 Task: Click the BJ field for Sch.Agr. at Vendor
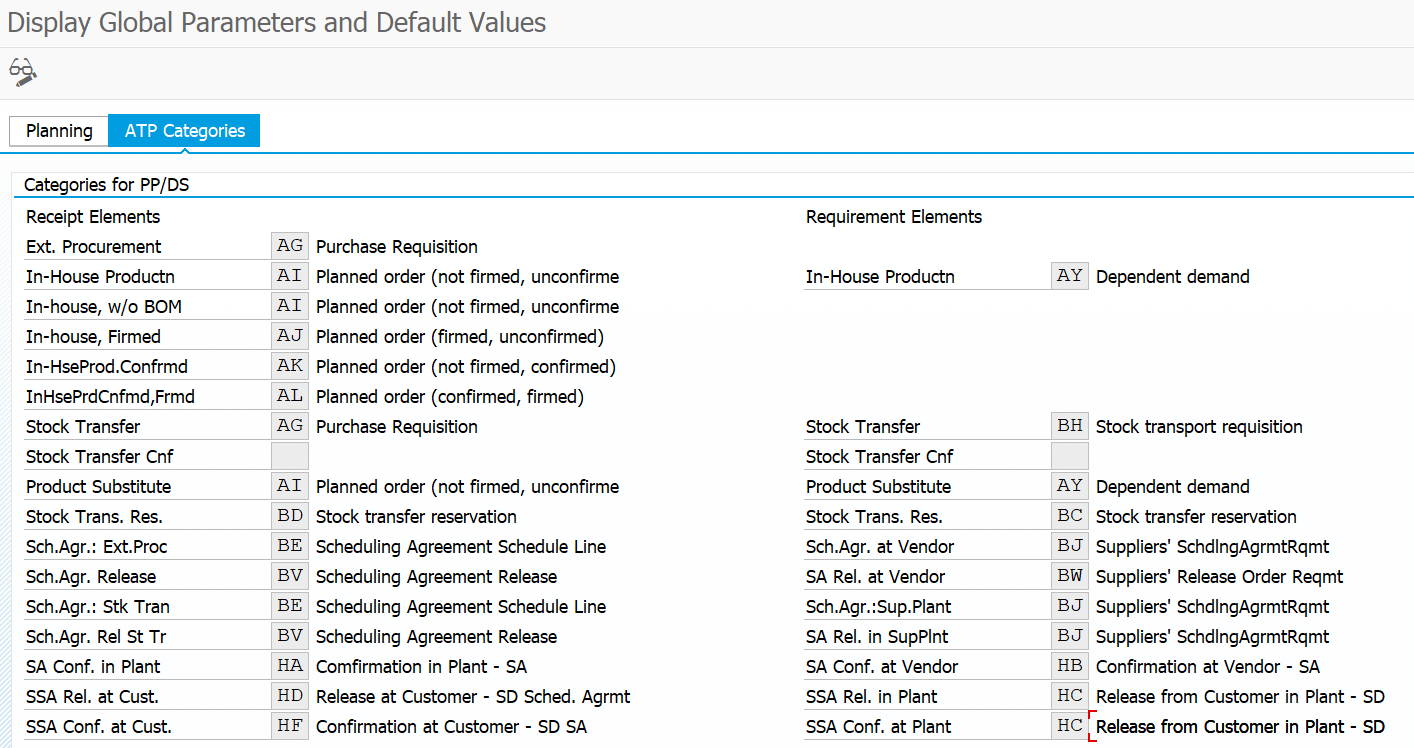click(1070, 546)
